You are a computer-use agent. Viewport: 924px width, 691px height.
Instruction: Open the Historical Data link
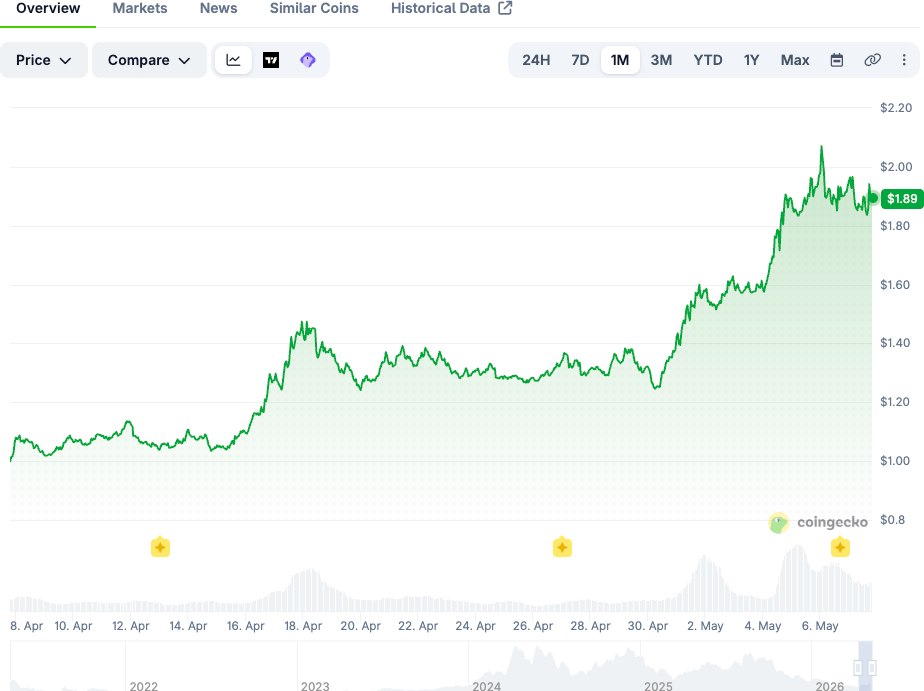pyautogui.click(x=451, y=9)
